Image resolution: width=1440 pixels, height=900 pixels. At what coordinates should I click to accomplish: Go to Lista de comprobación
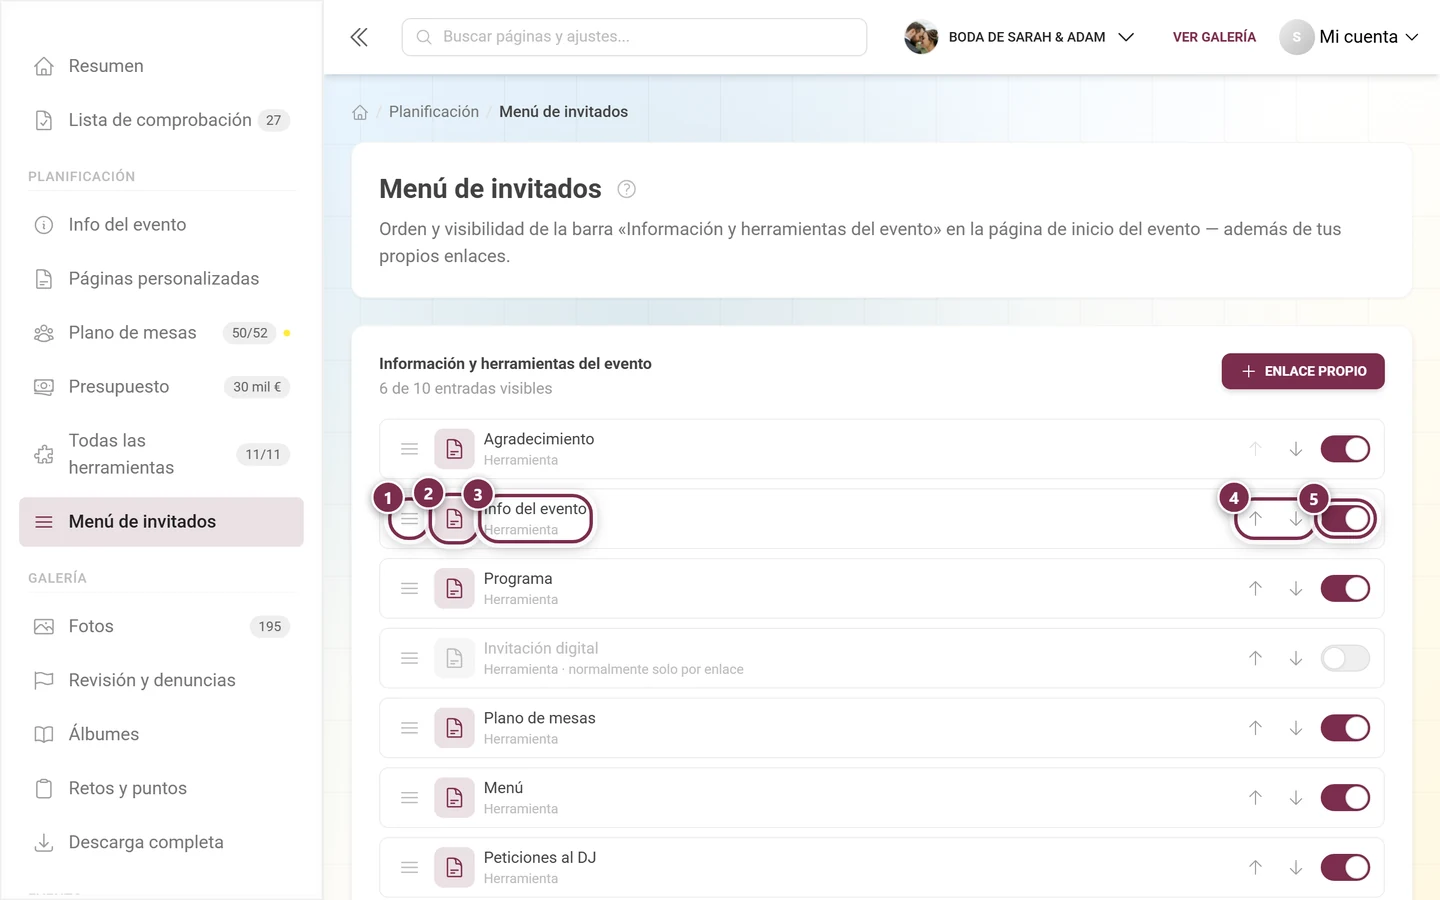coord(161,120)
